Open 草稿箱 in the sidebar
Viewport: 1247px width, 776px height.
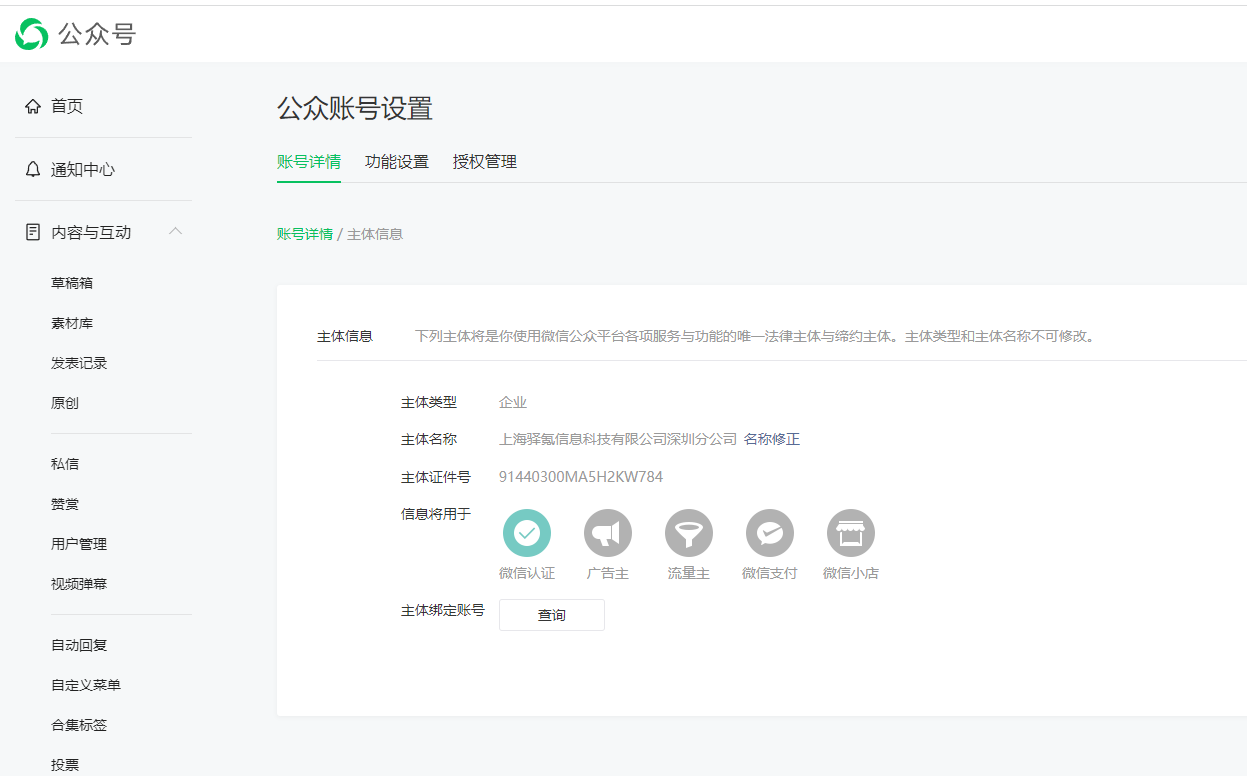tap(72, 283)
